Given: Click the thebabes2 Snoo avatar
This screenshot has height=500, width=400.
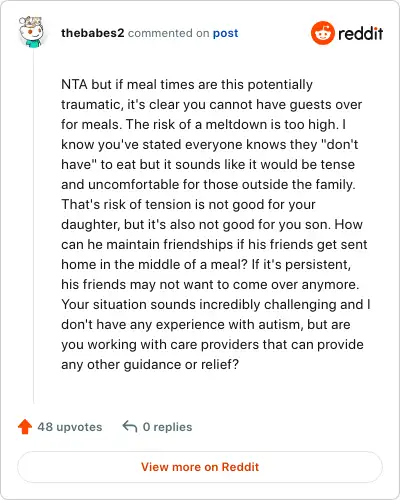Looking at the screenshot, I should coord(31,32).
